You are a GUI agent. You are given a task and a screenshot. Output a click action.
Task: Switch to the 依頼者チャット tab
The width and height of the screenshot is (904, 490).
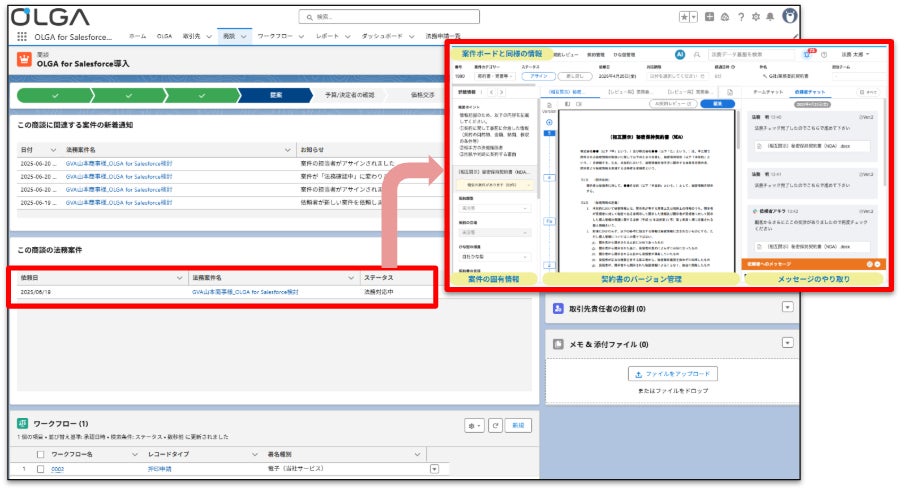(x=809, y=92)
